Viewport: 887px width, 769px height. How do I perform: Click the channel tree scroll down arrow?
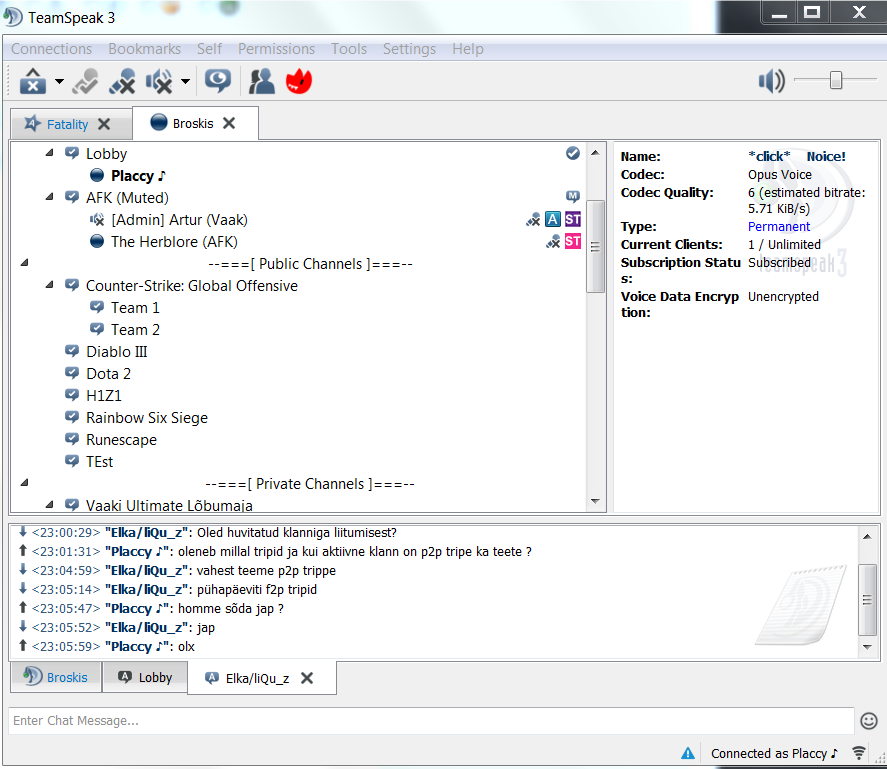pyautogui.click(x=595, y=501)
